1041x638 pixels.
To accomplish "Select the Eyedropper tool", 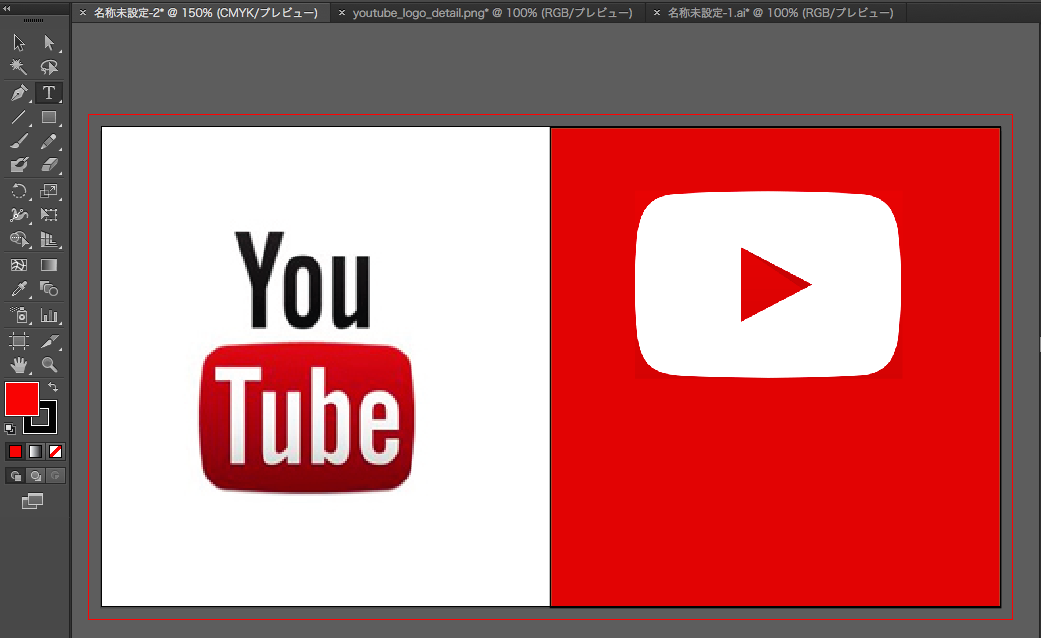I will tap(19, 289).
